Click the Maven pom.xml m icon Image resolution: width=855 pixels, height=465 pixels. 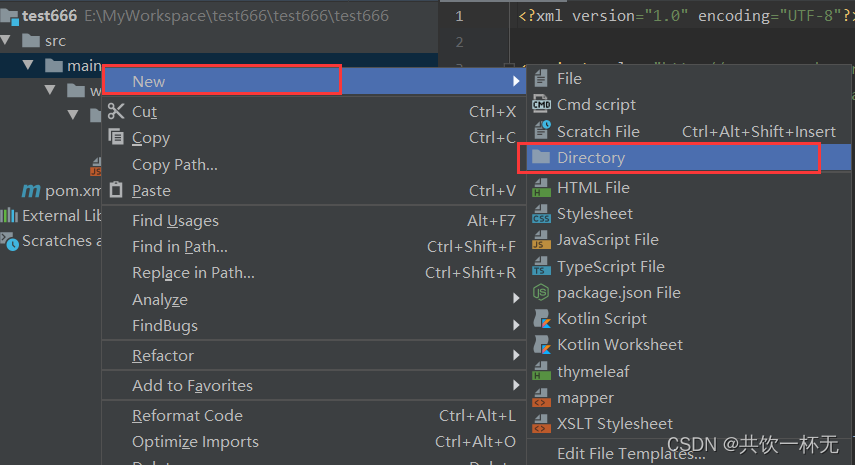click(x=31, y=190)
